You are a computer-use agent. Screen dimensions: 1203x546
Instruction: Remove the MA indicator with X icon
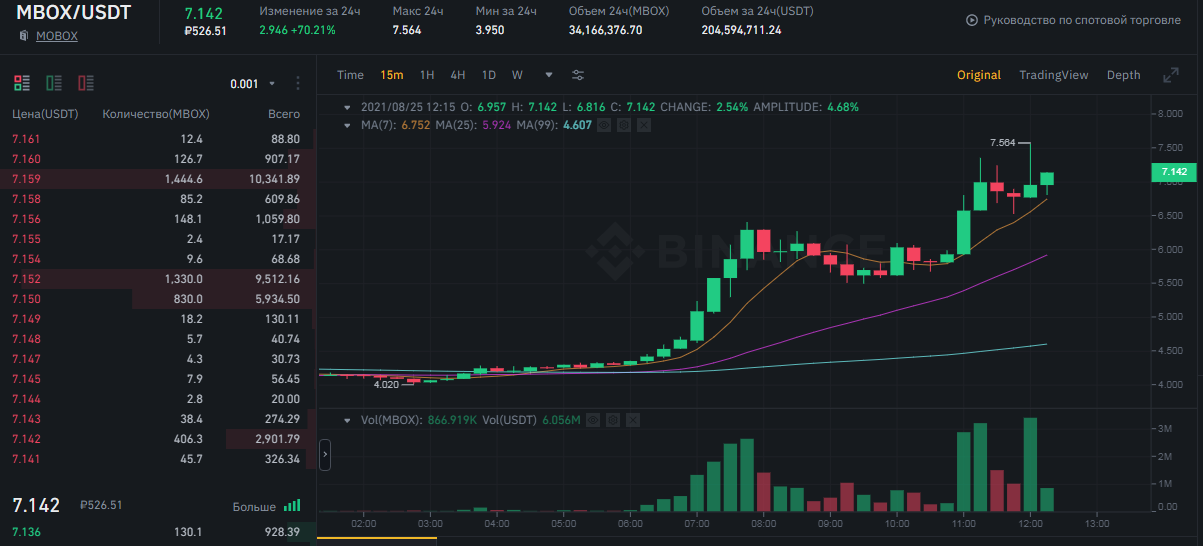click(x=644, y=125)
